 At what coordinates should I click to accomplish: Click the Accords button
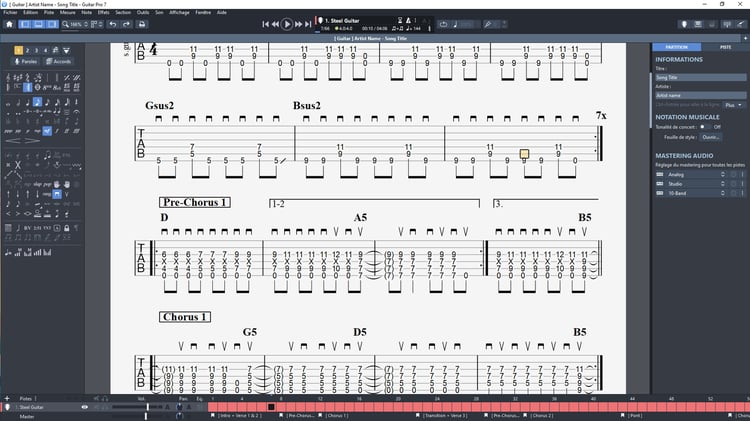58,61
